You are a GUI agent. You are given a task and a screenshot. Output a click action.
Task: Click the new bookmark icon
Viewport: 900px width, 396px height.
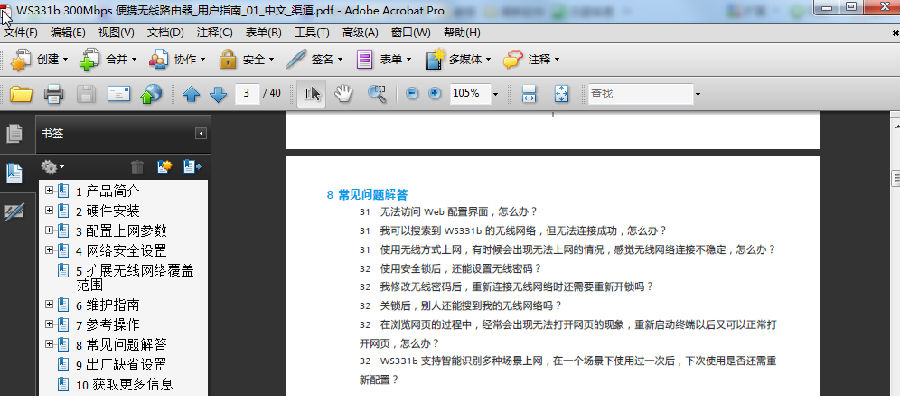pyautogui.click(x=165, y=167)
